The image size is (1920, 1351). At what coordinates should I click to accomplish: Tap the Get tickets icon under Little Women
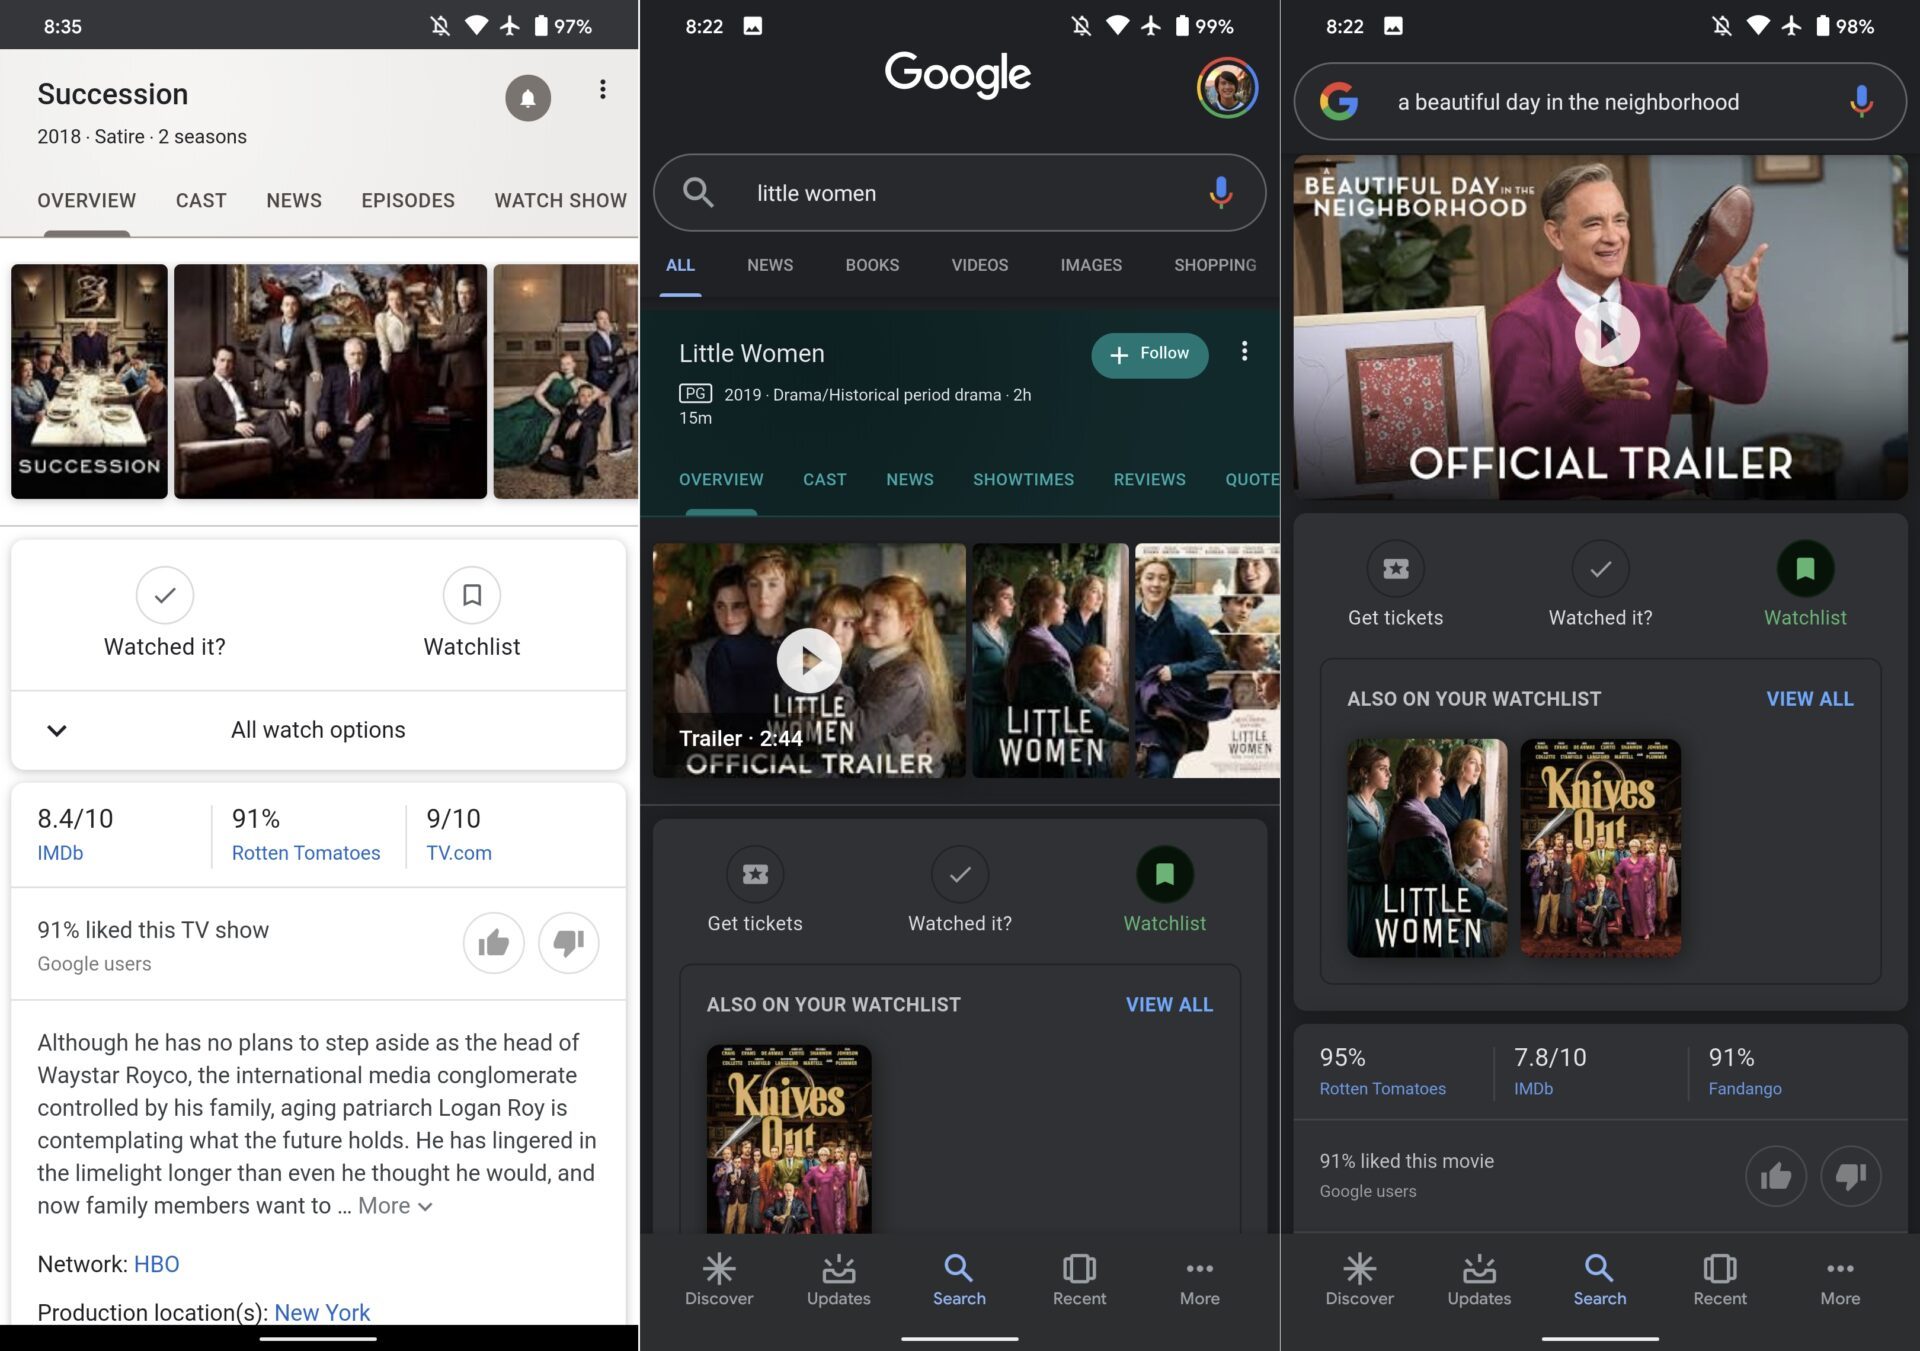coord(755,875)
